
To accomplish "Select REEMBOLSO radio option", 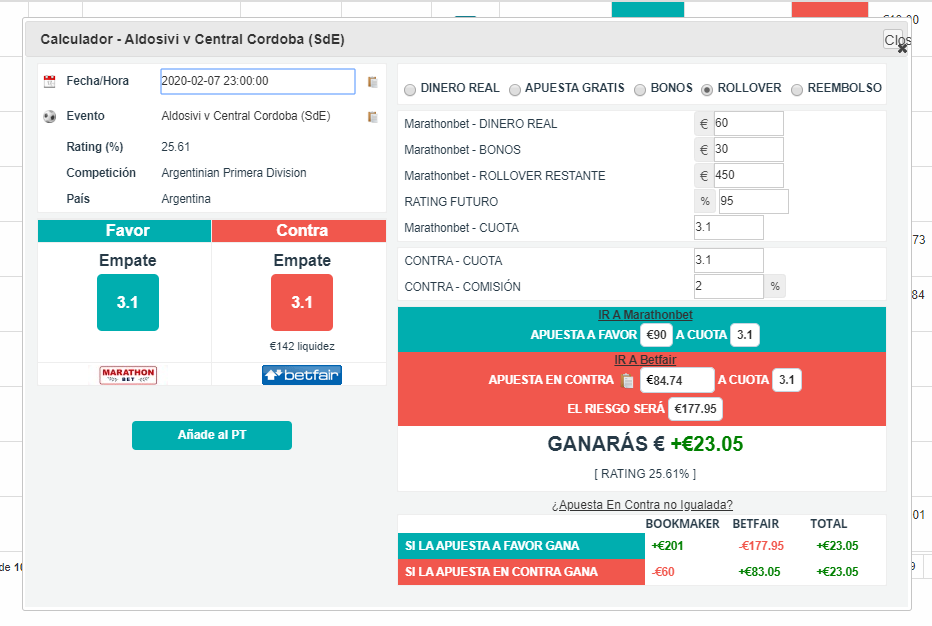I will [796, 90].
